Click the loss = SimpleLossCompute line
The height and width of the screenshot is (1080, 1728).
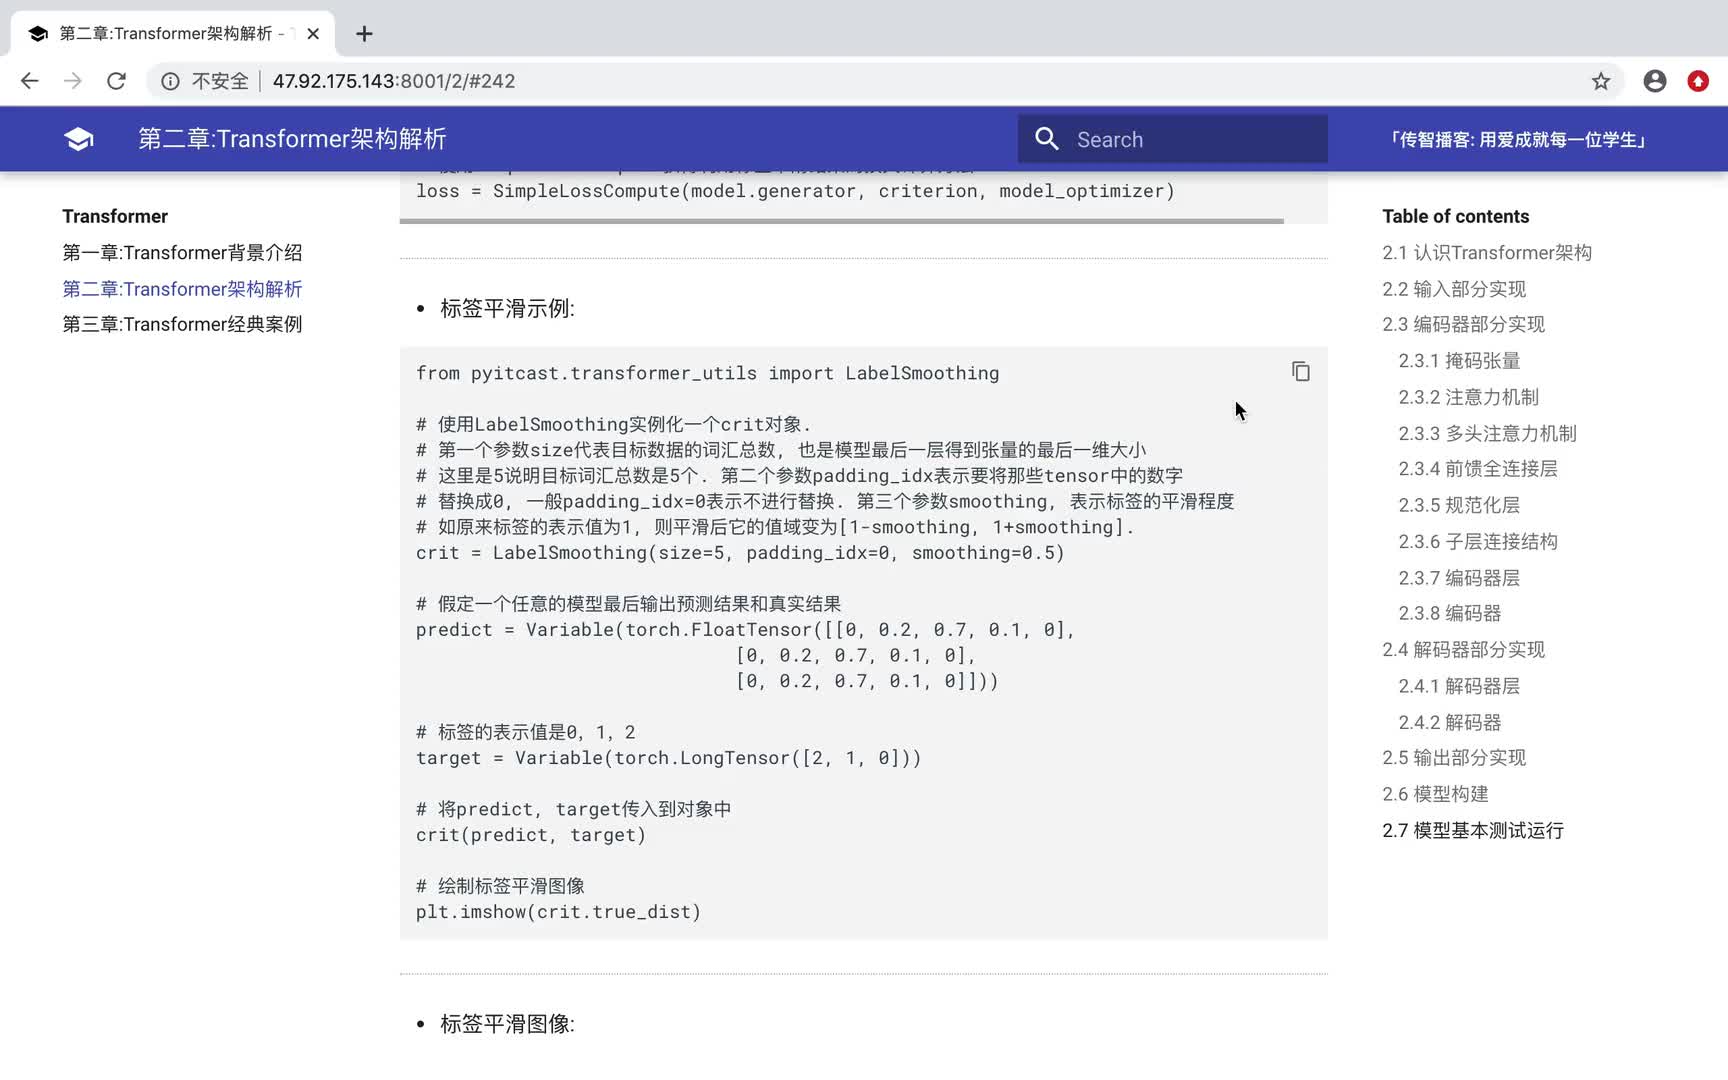click(x=795, y=191)
